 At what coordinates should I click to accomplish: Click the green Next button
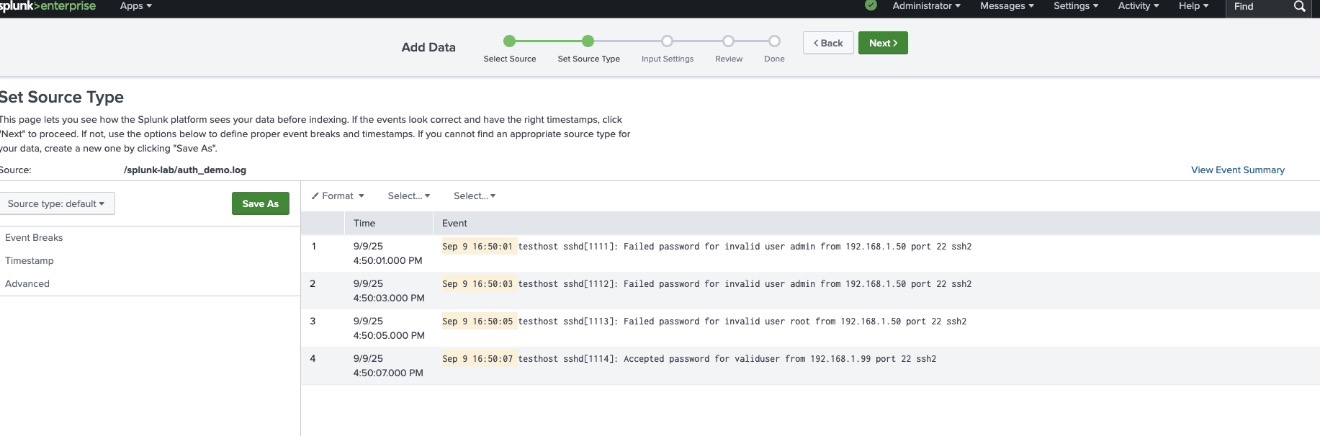[883, 43]
